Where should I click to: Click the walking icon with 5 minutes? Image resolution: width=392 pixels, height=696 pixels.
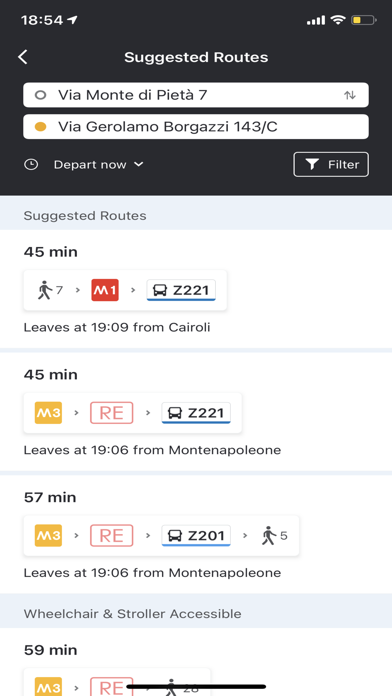coord(275,535)
